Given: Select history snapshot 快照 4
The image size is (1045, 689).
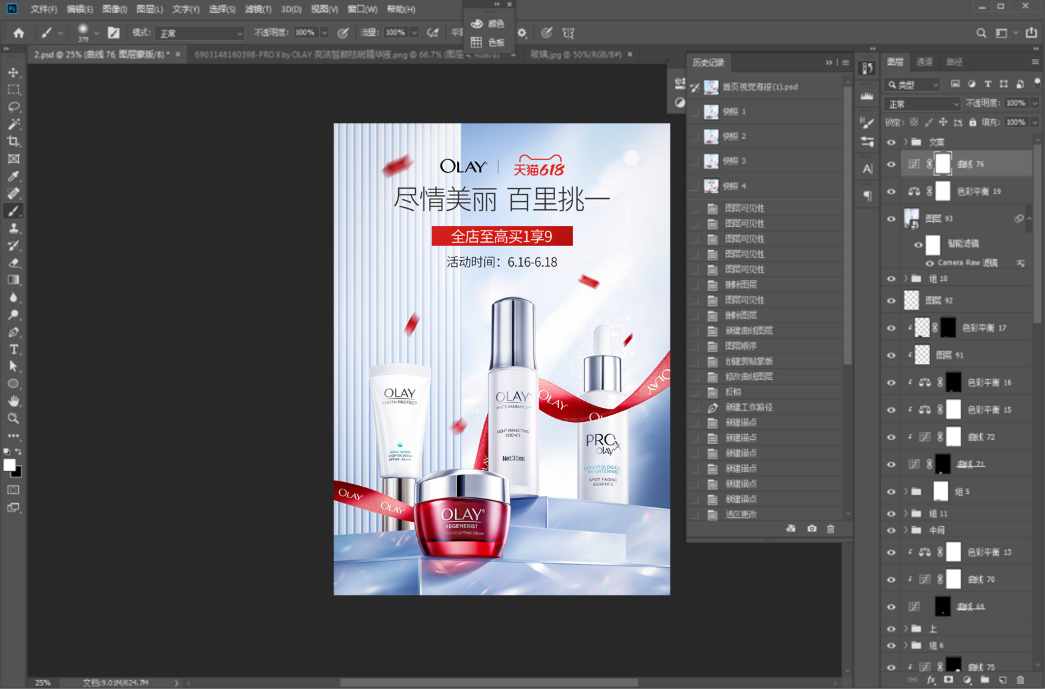Looking at the screenshot, I should click(x=766, y=186).
